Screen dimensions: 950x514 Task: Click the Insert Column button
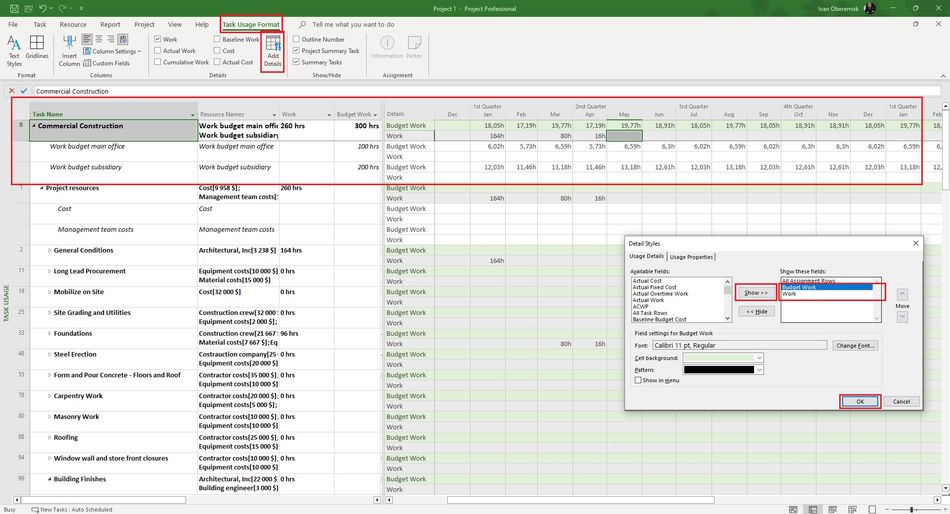click(x=69, y=51)
